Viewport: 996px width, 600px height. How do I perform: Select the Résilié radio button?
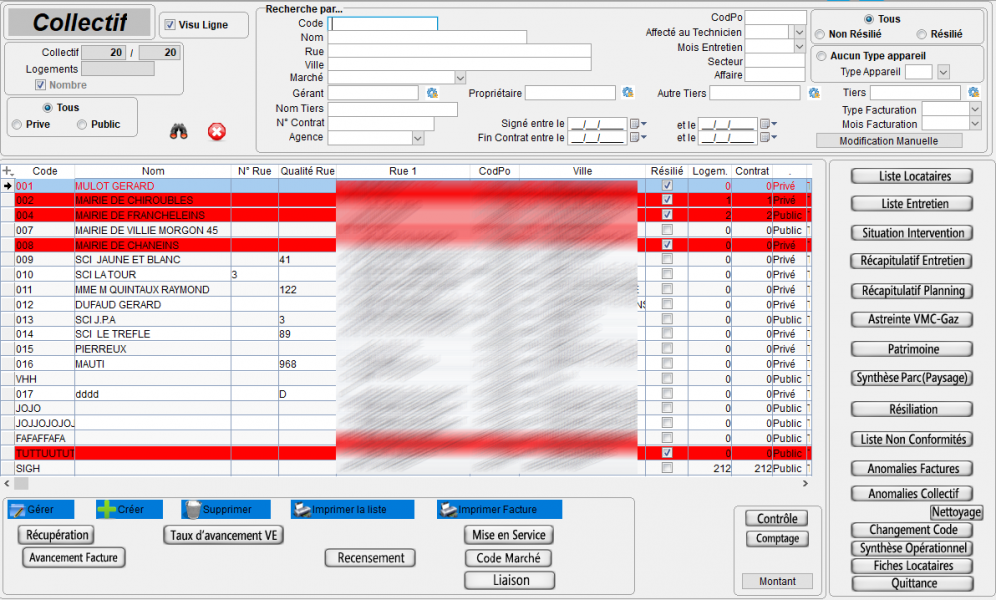(x=922, y=34)
